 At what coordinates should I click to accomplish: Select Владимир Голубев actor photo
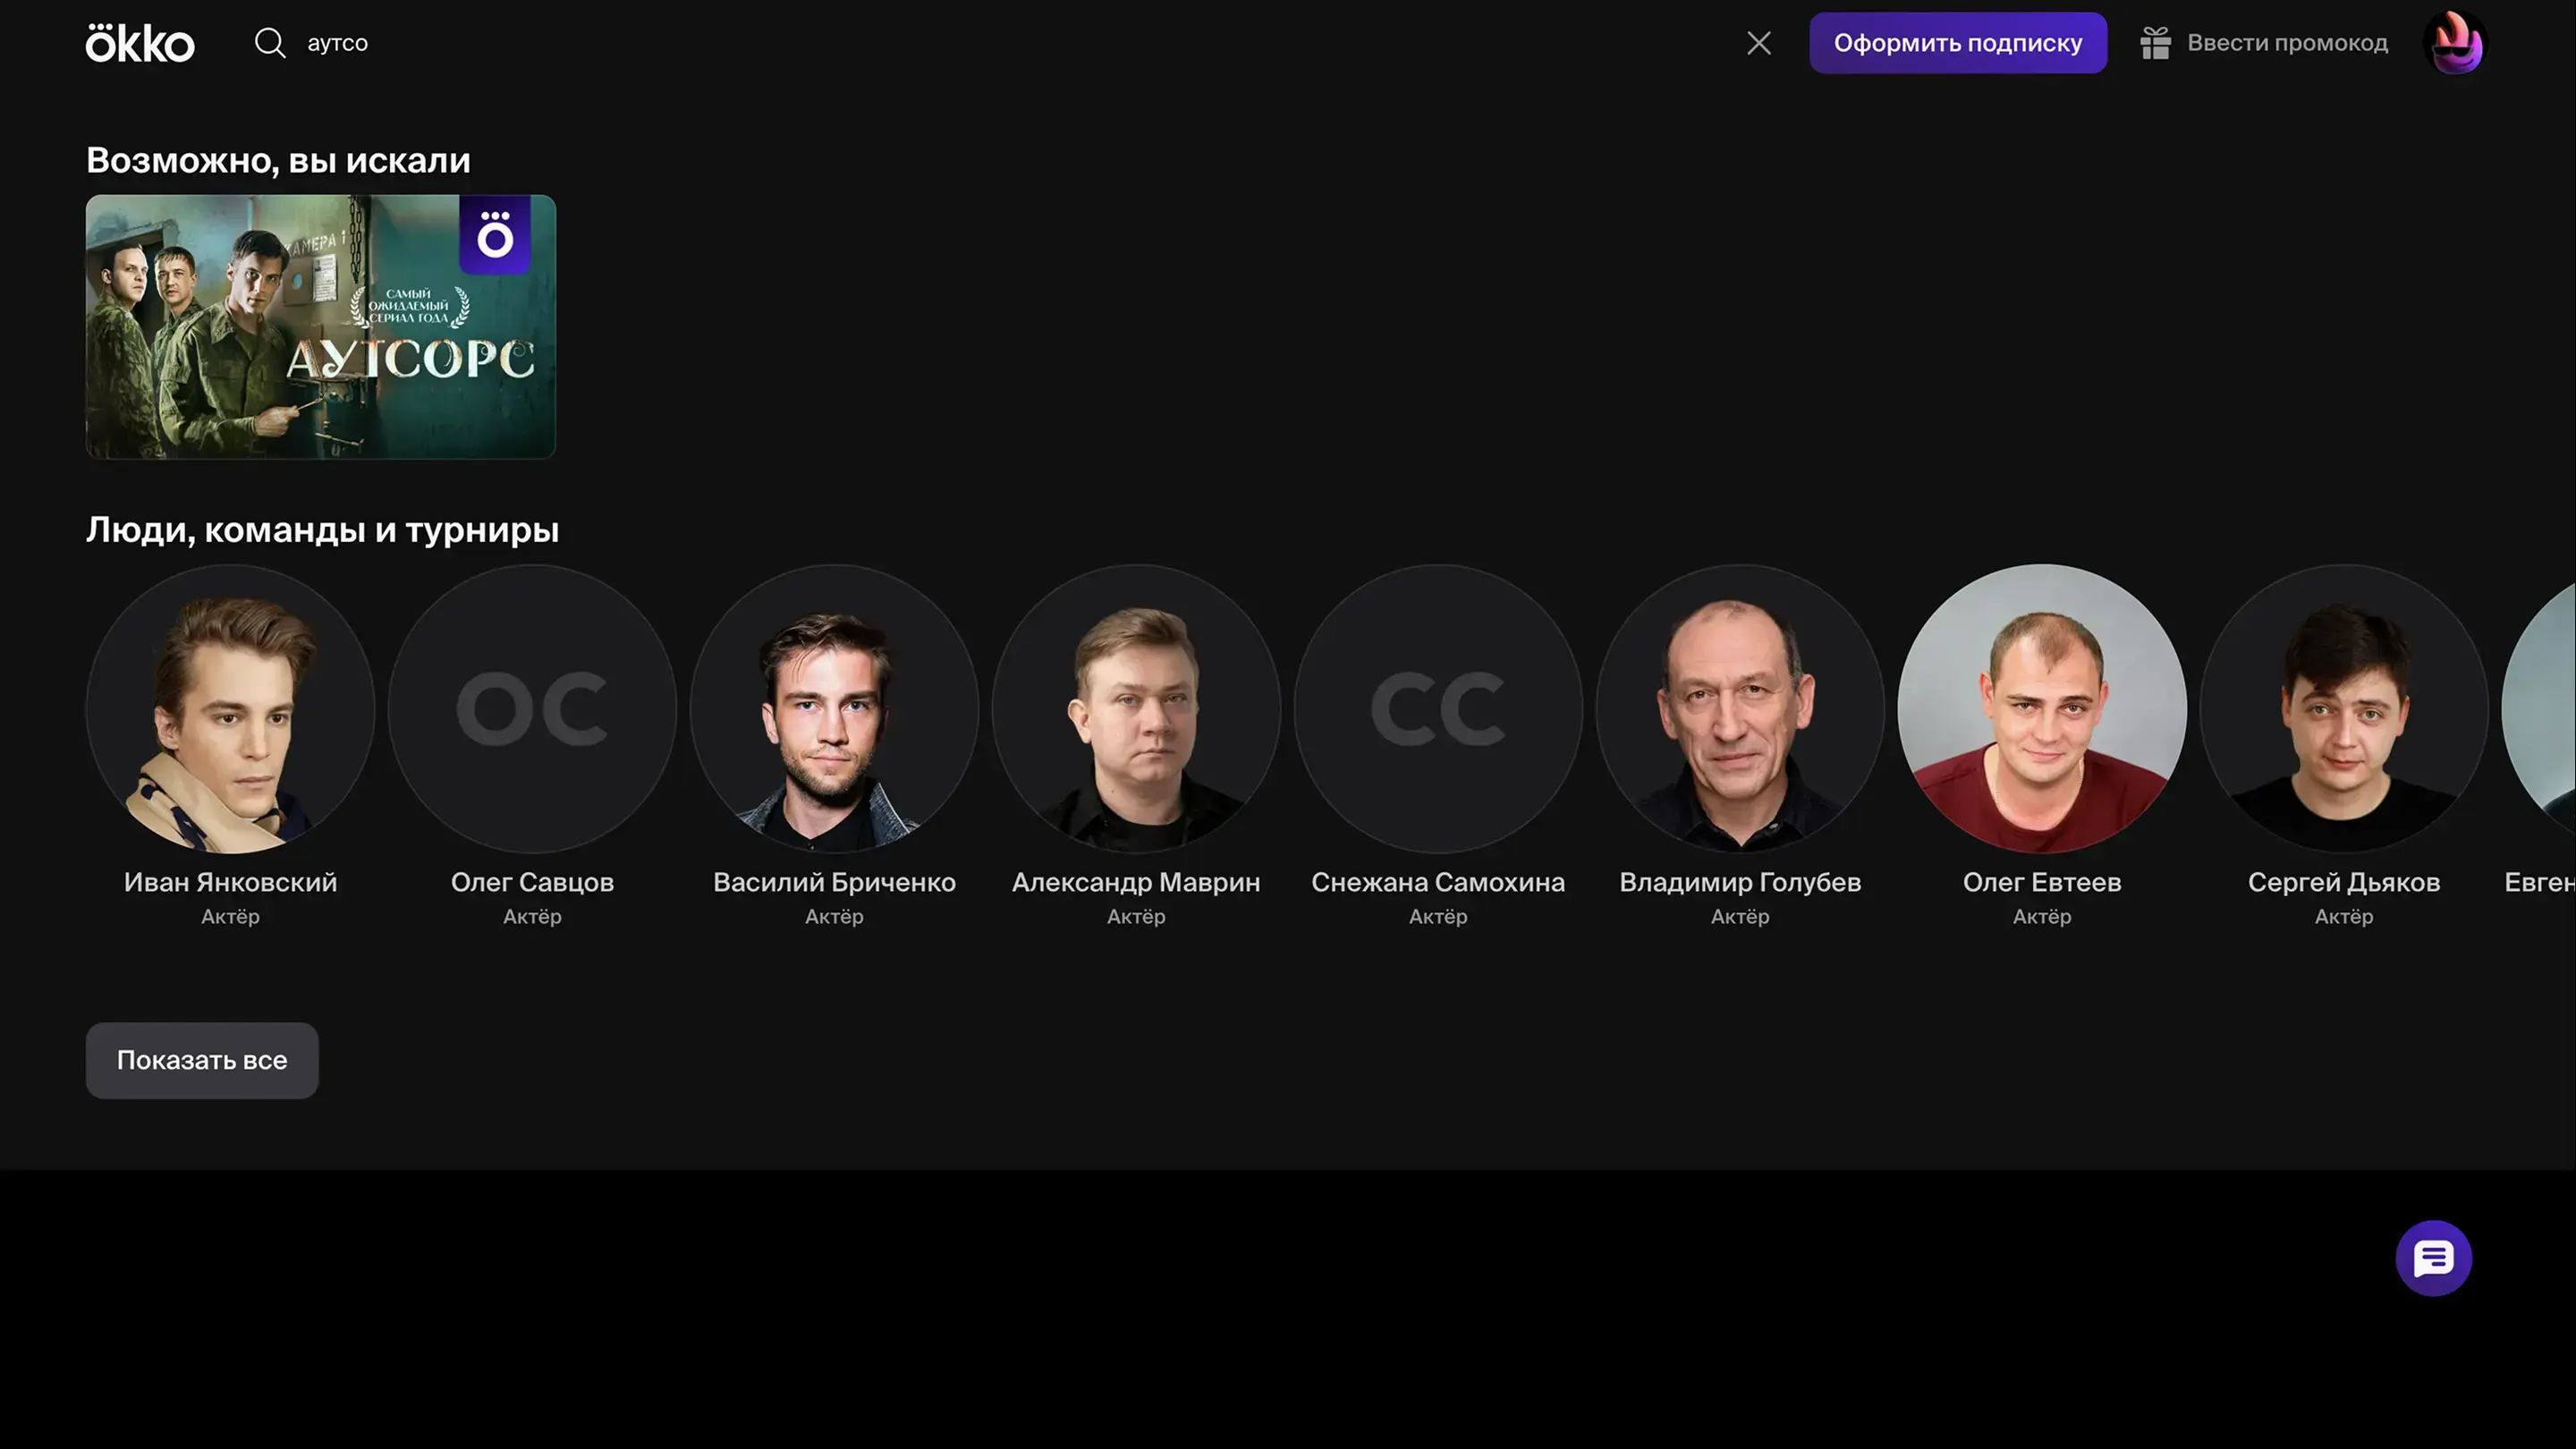tap(1740, 708)
